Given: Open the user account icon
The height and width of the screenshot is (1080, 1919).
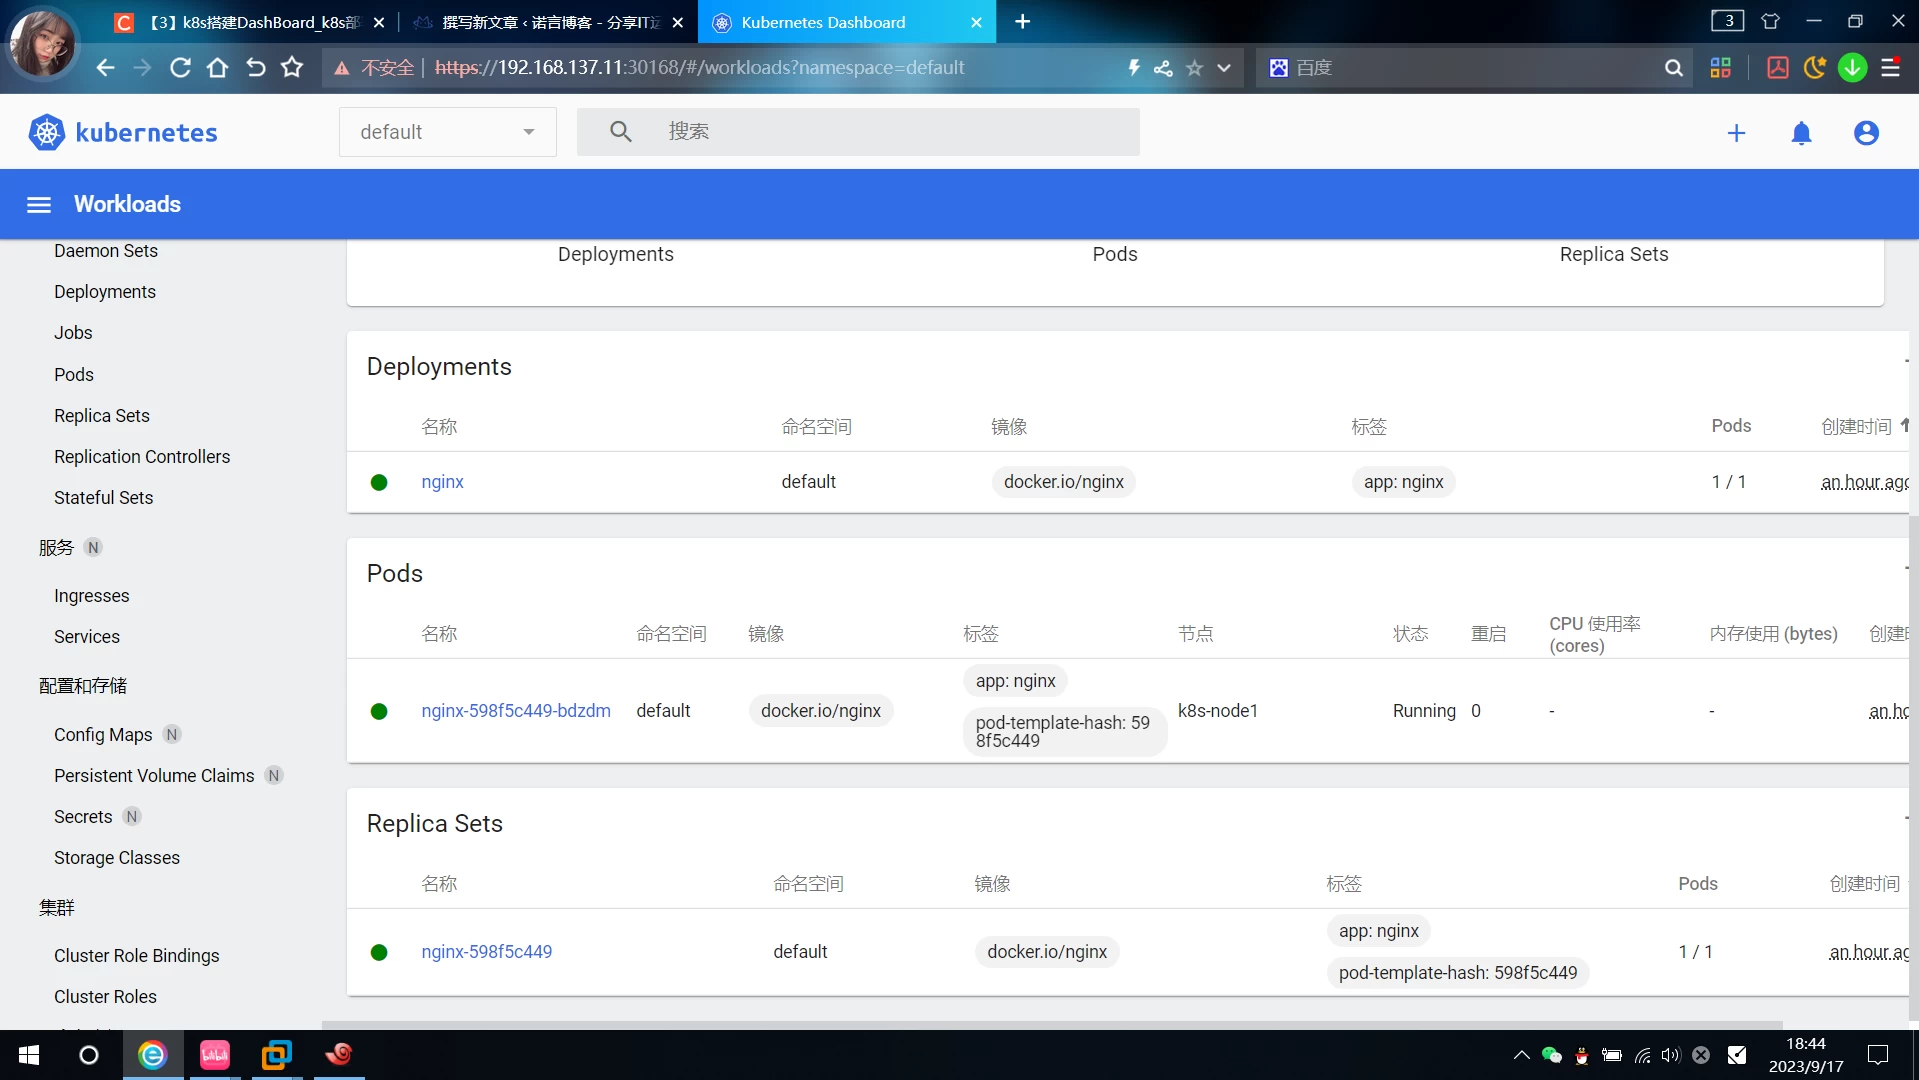Looking at the screenshot, I should coord(1866,133).
